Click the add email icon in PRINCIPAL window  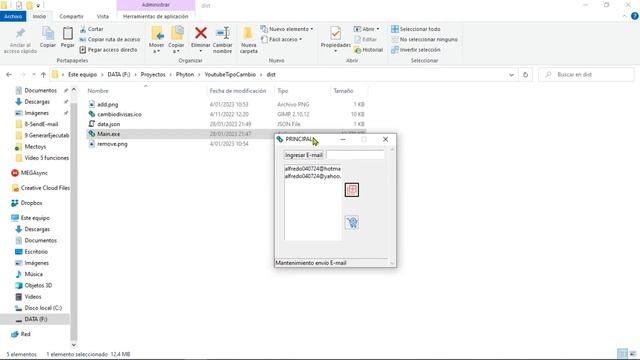point(351,190)
